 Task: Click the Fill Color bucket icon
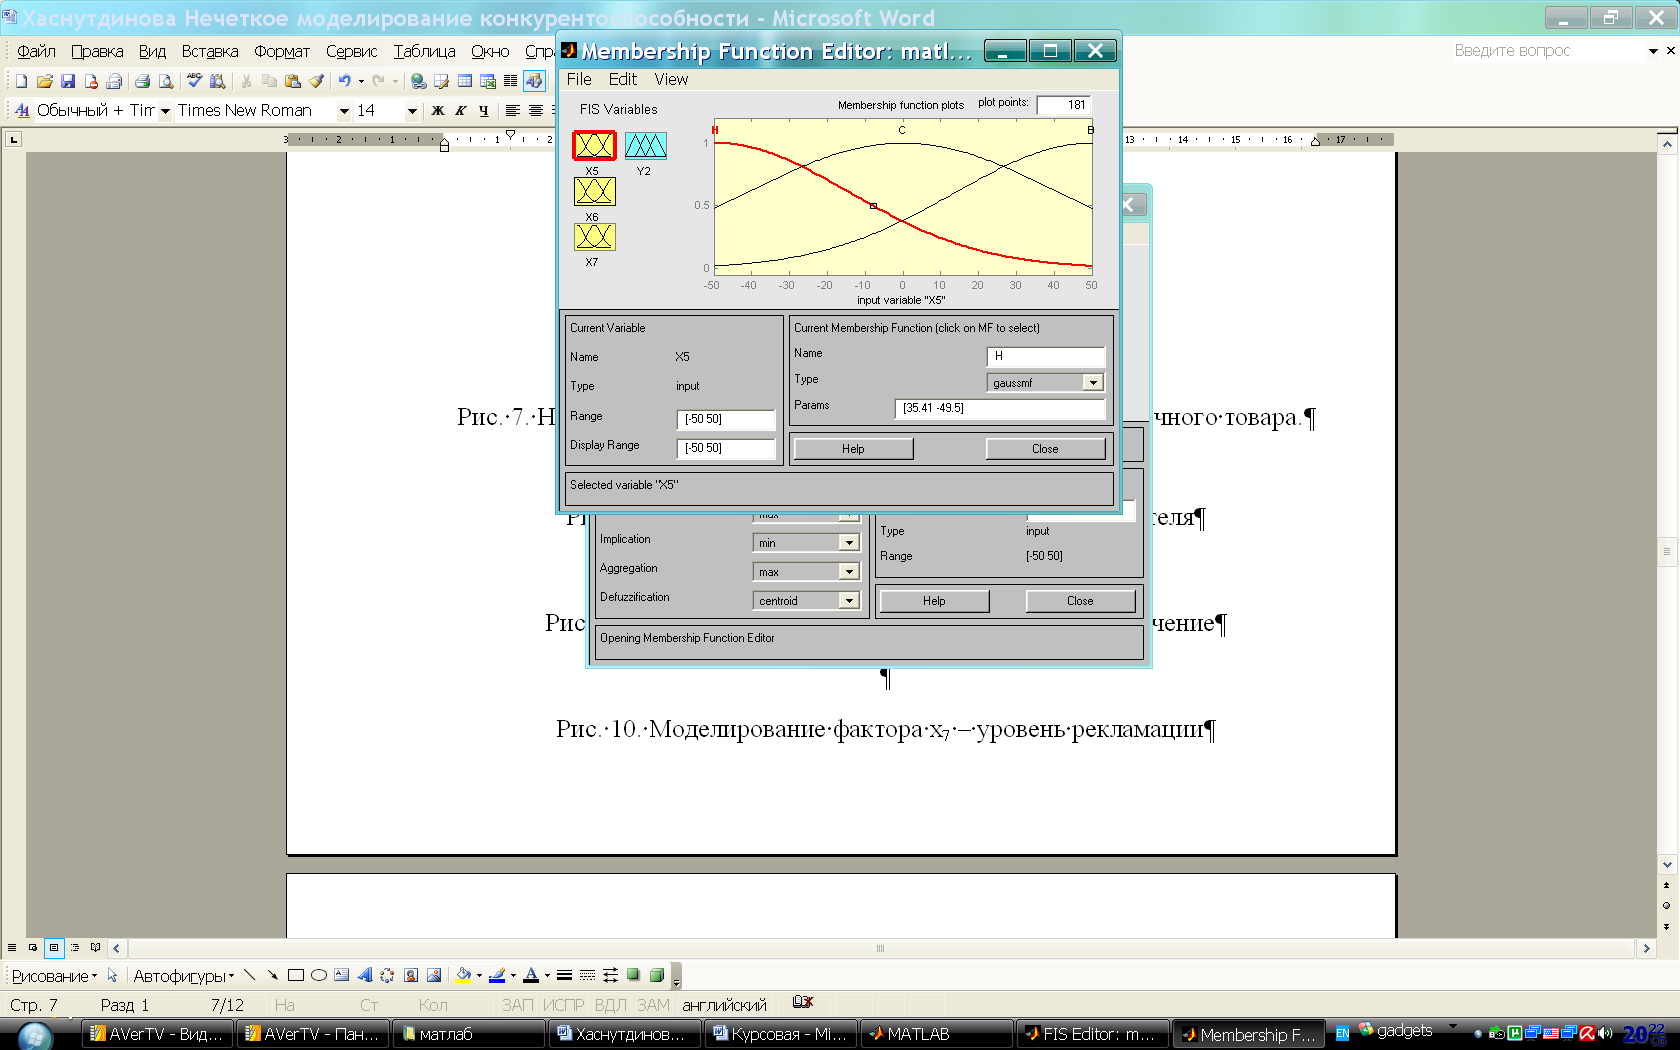tap(463, 975)
